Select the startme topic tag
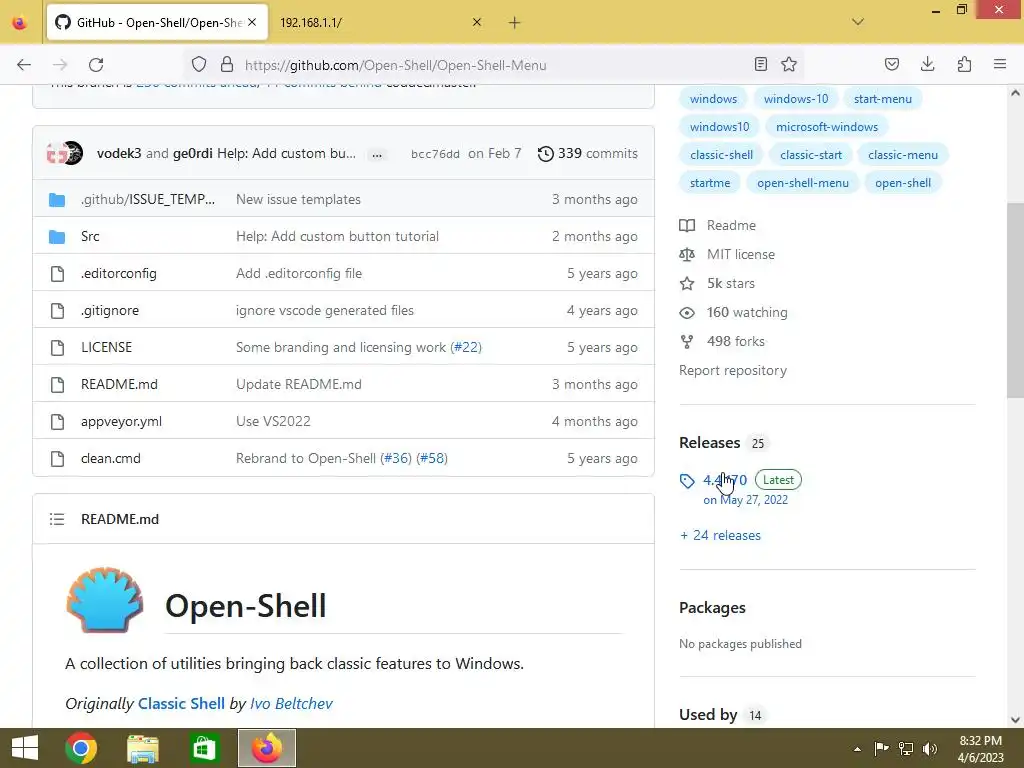The width and height of the screenshot is (1024, 768). point(710,183)
